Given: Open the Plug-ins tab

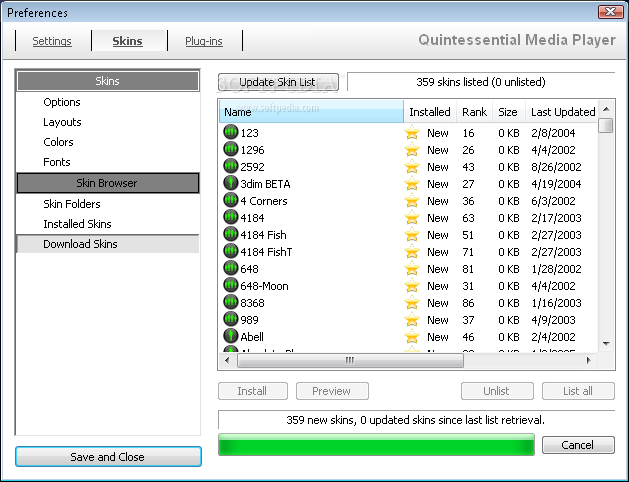Looking at the screenshot, I should [204, 41].
